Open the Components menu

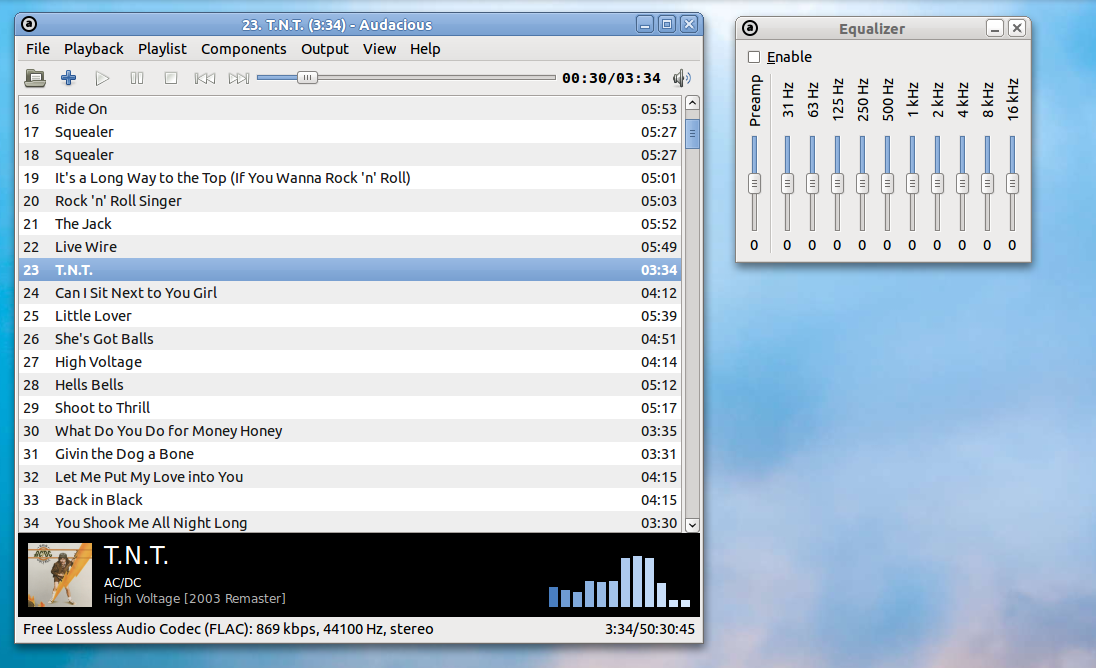click(244, 49)
